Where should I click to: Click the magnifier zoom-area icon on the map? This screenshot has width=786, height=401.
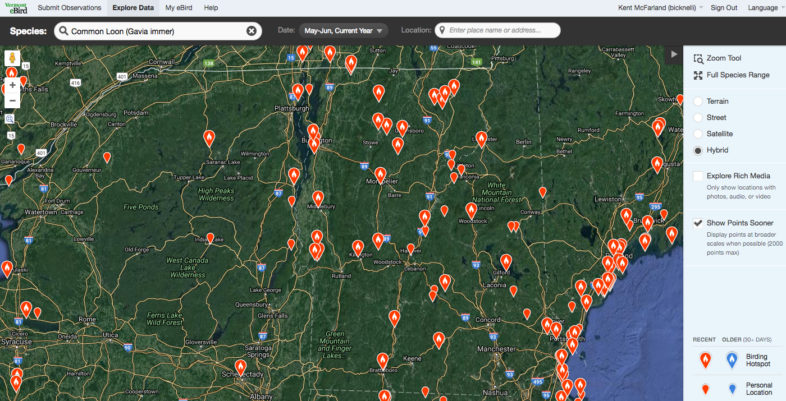pyautogui.click(x=10, y=119)
